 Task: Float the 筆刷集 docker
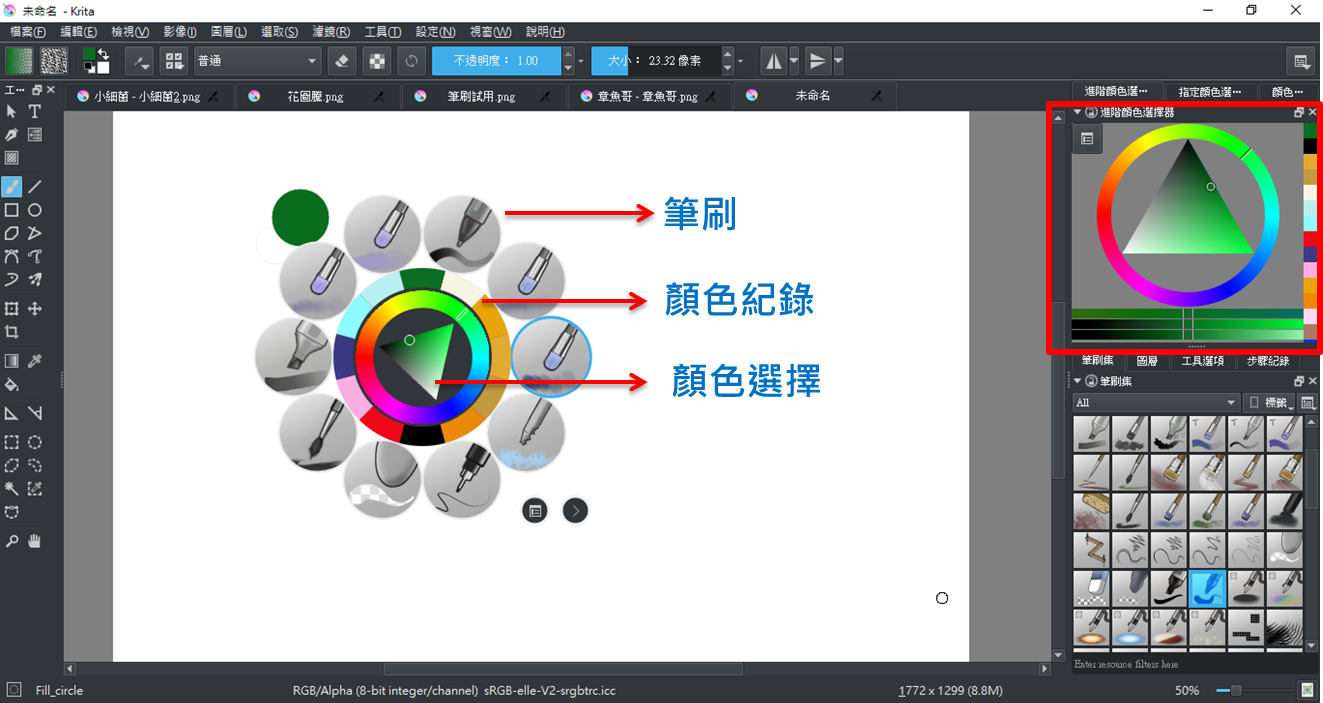tap(1298, 381)
